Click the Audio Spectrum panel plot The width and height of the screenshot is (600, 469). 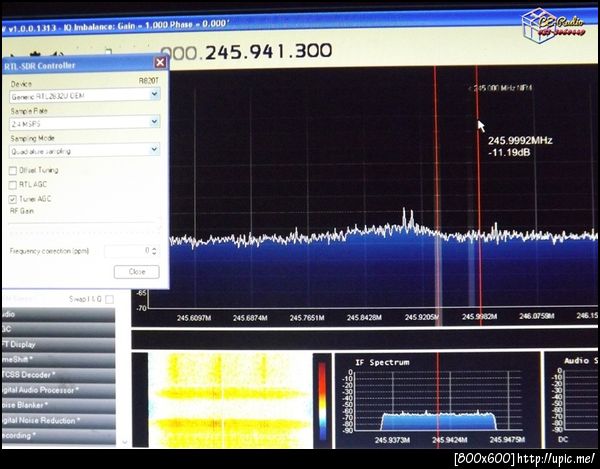(x=581, y=400)
